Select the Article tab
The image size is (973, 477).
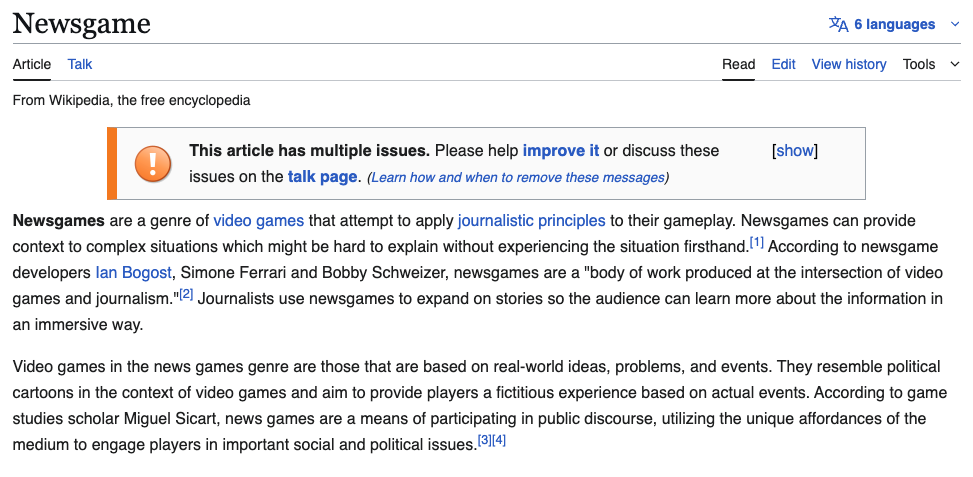point(32,64)
